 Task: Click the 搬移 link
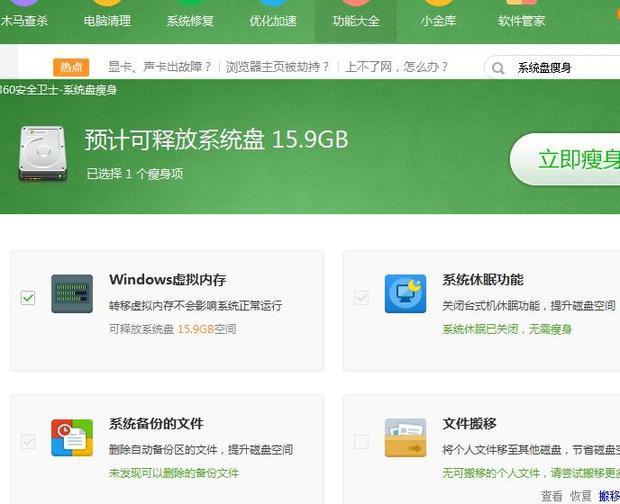(x=609, y=496)
